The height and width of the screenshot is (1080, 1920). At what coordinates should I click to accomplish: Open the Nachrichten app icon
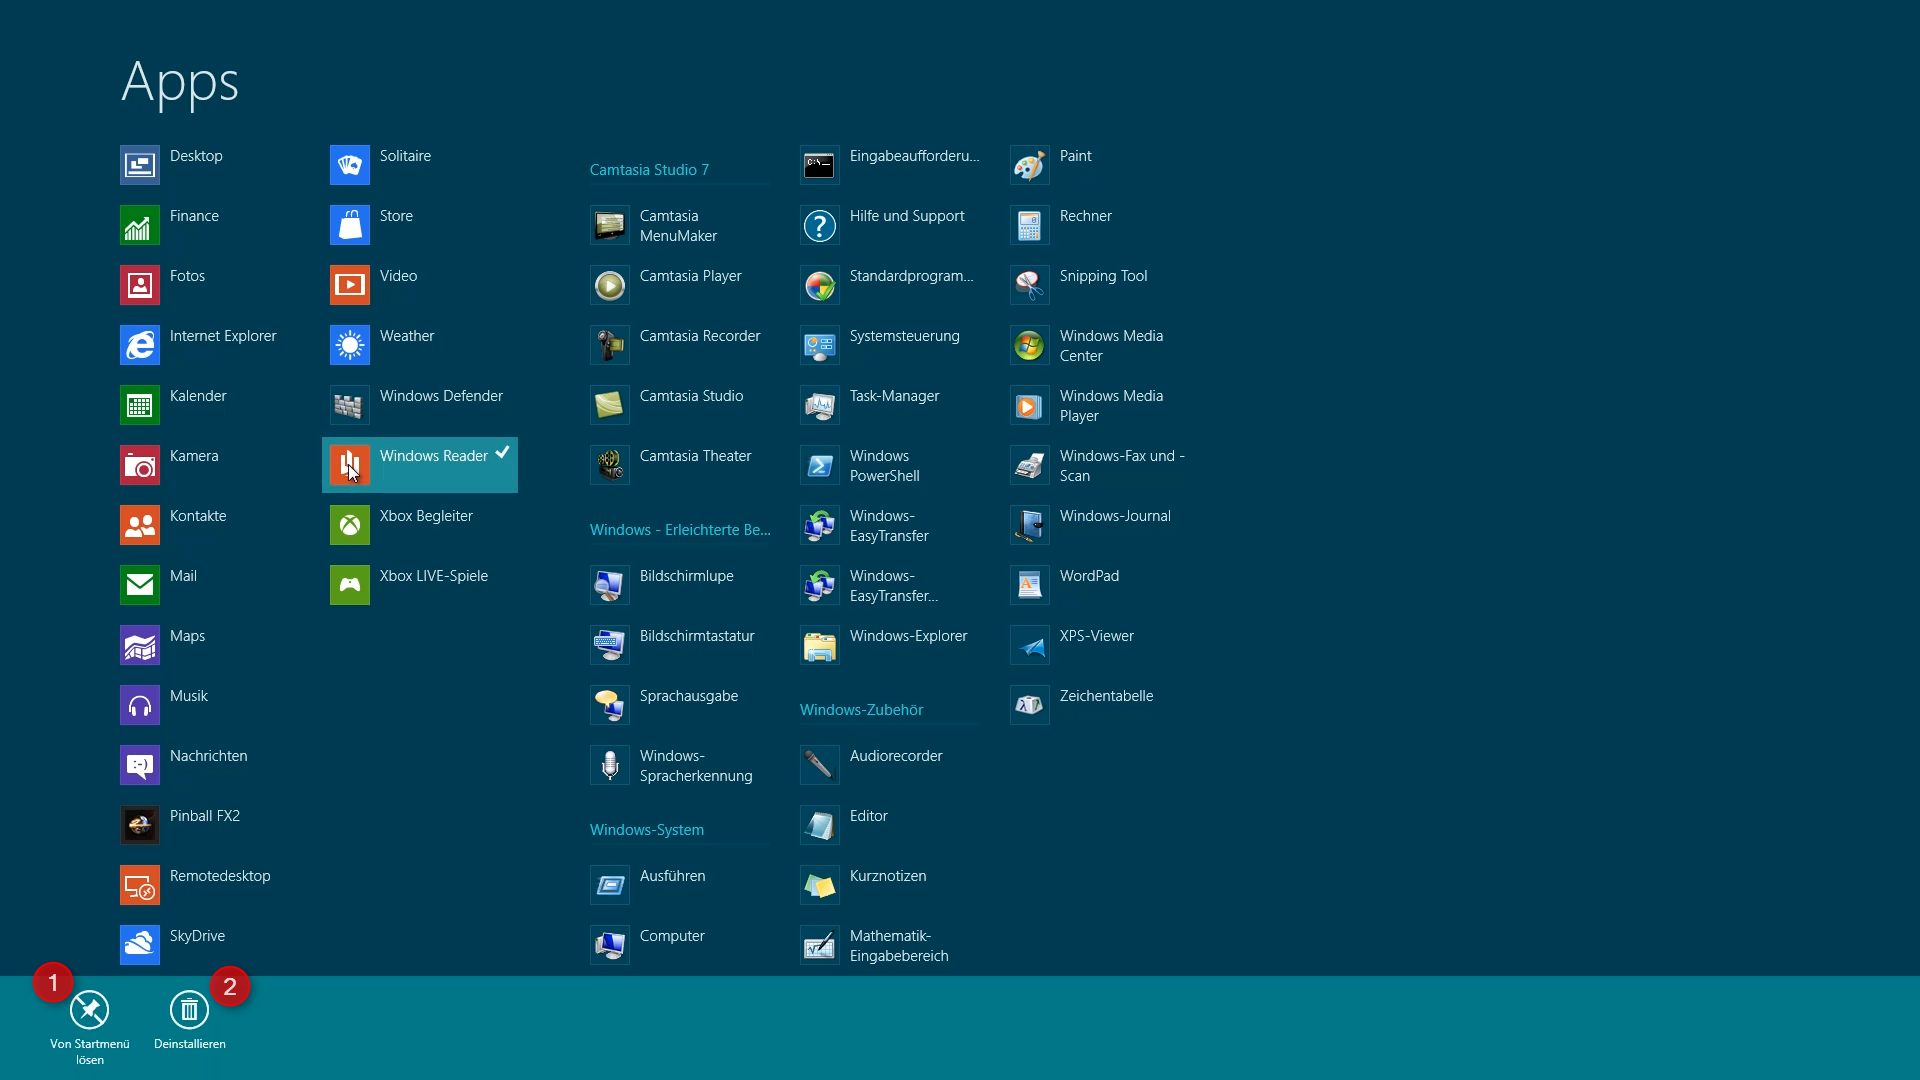140,765
